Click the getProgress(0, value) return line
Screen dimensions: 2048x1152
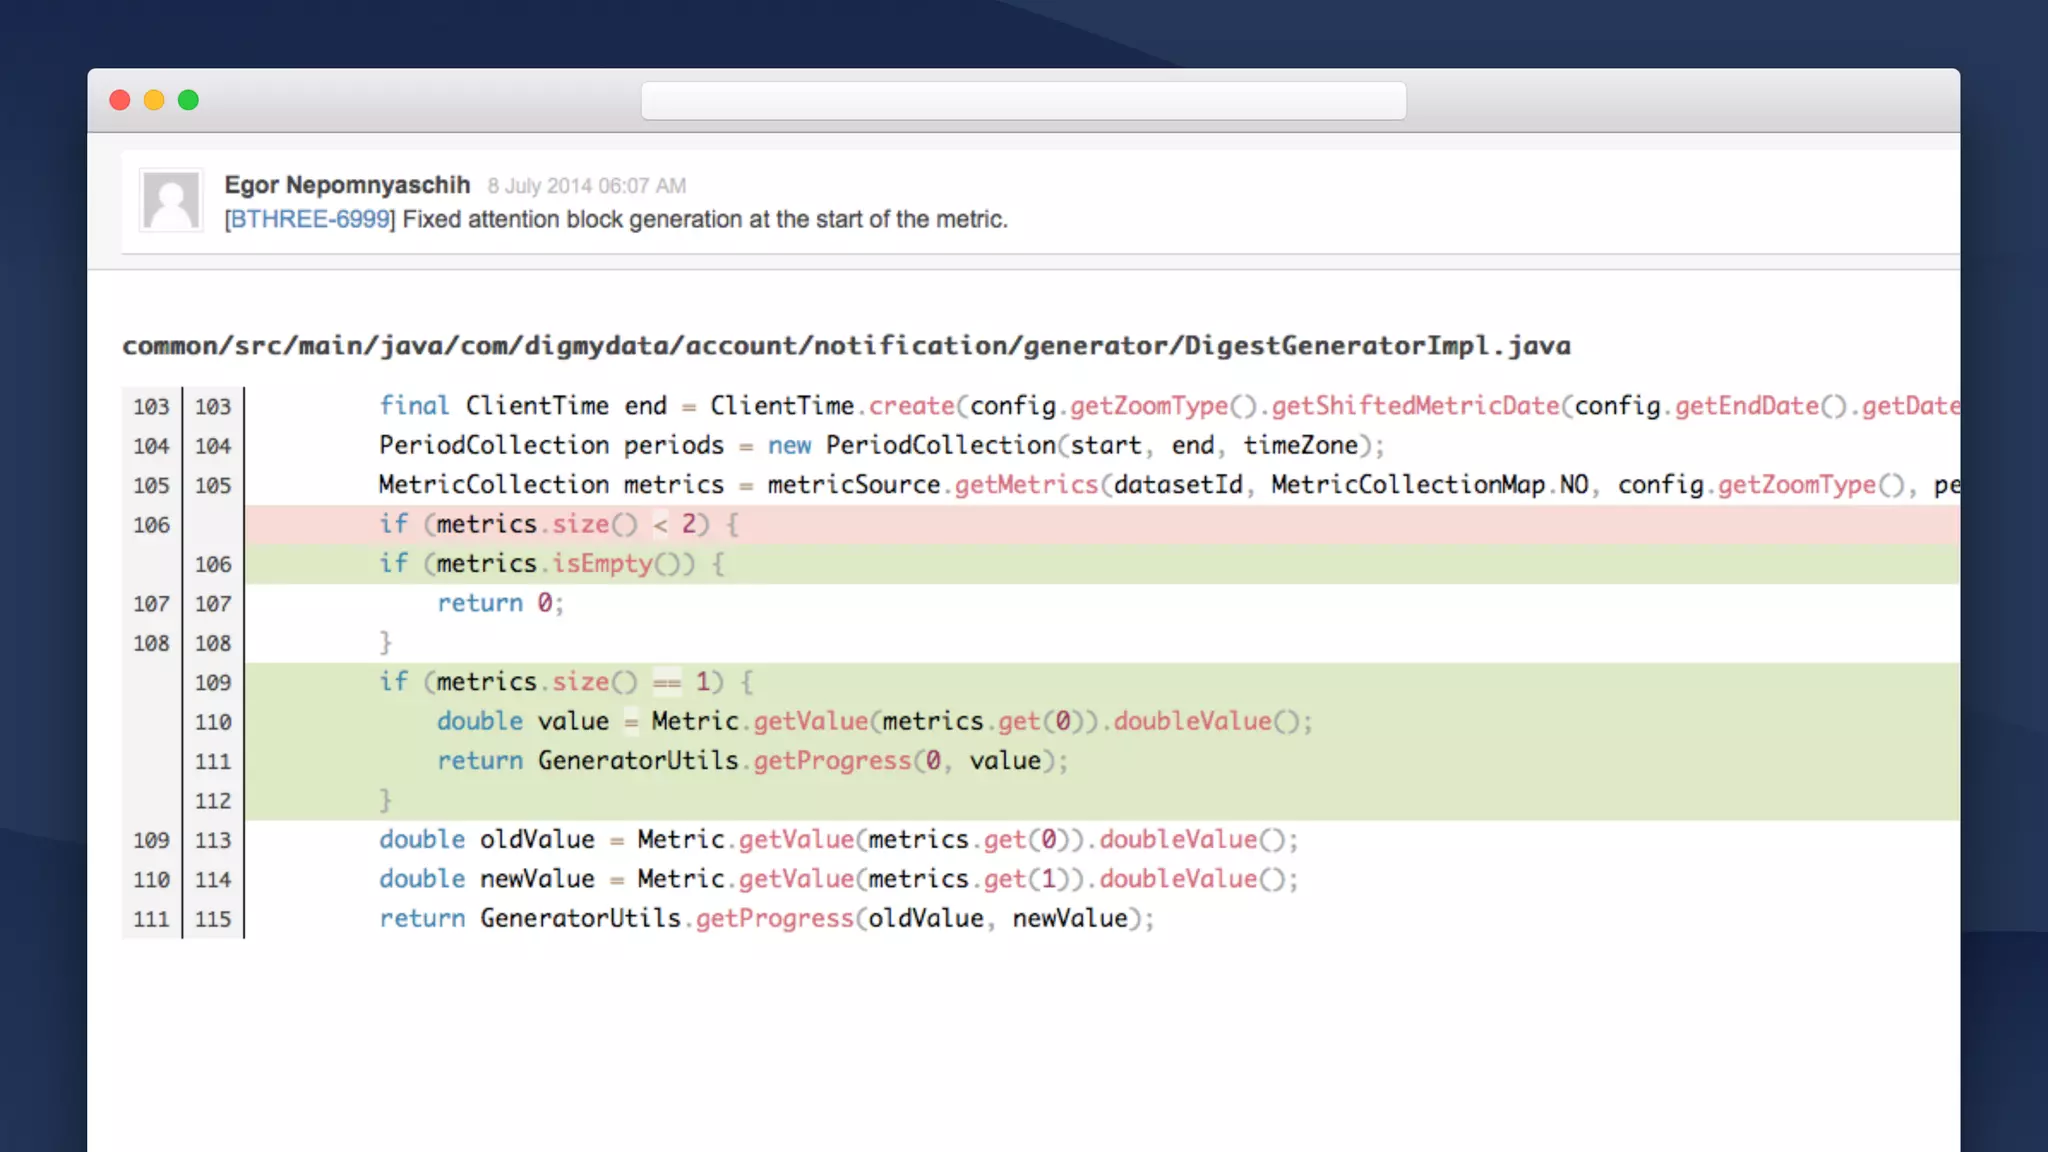click(x=752, y=761)
